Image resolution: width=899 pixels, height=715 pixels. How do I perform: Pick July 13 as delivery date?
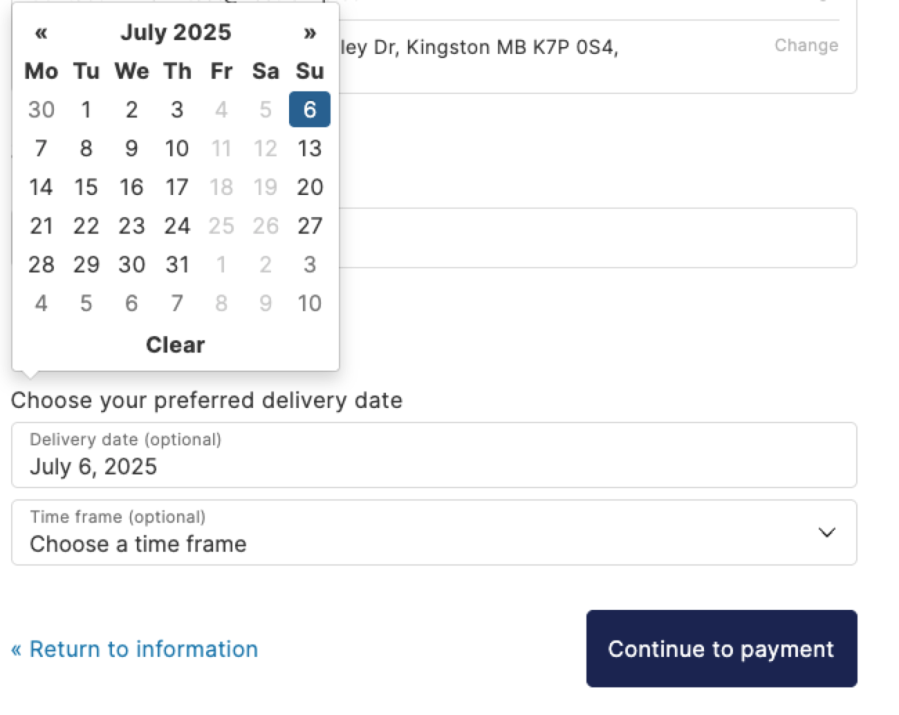310,149
